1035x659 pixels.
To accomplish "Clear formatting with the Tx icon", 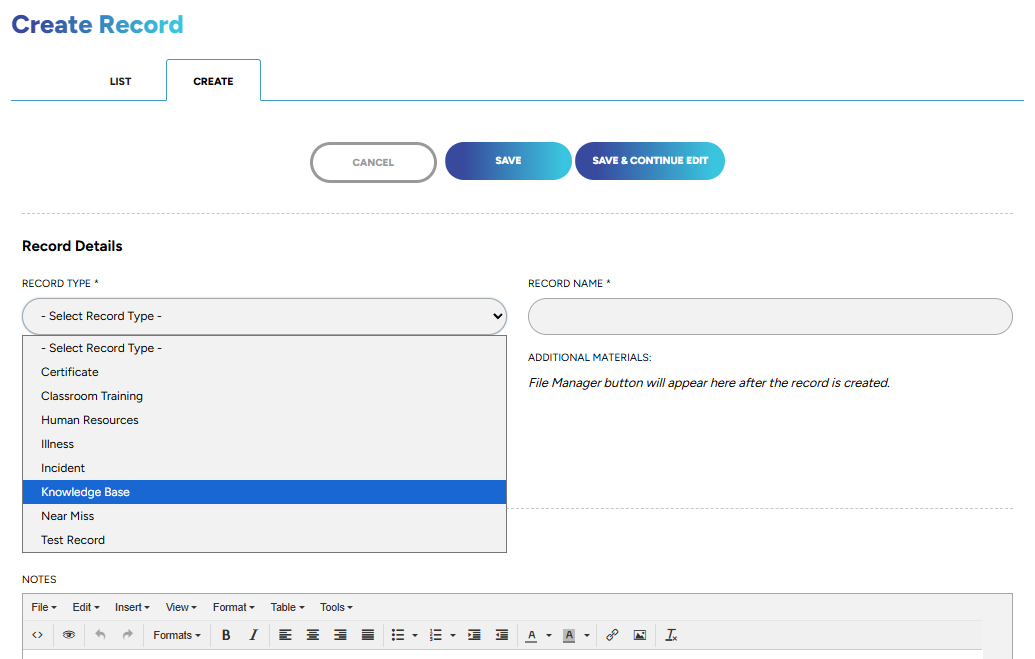I will click(671, 635).
